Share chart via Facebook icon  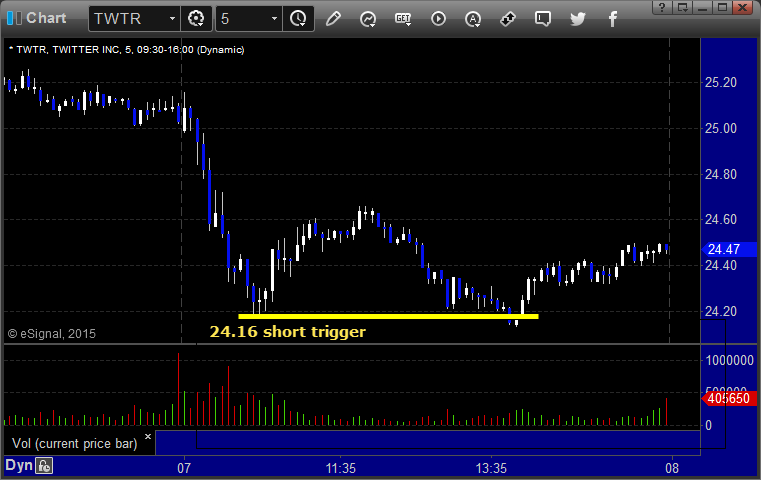point(613,19)
